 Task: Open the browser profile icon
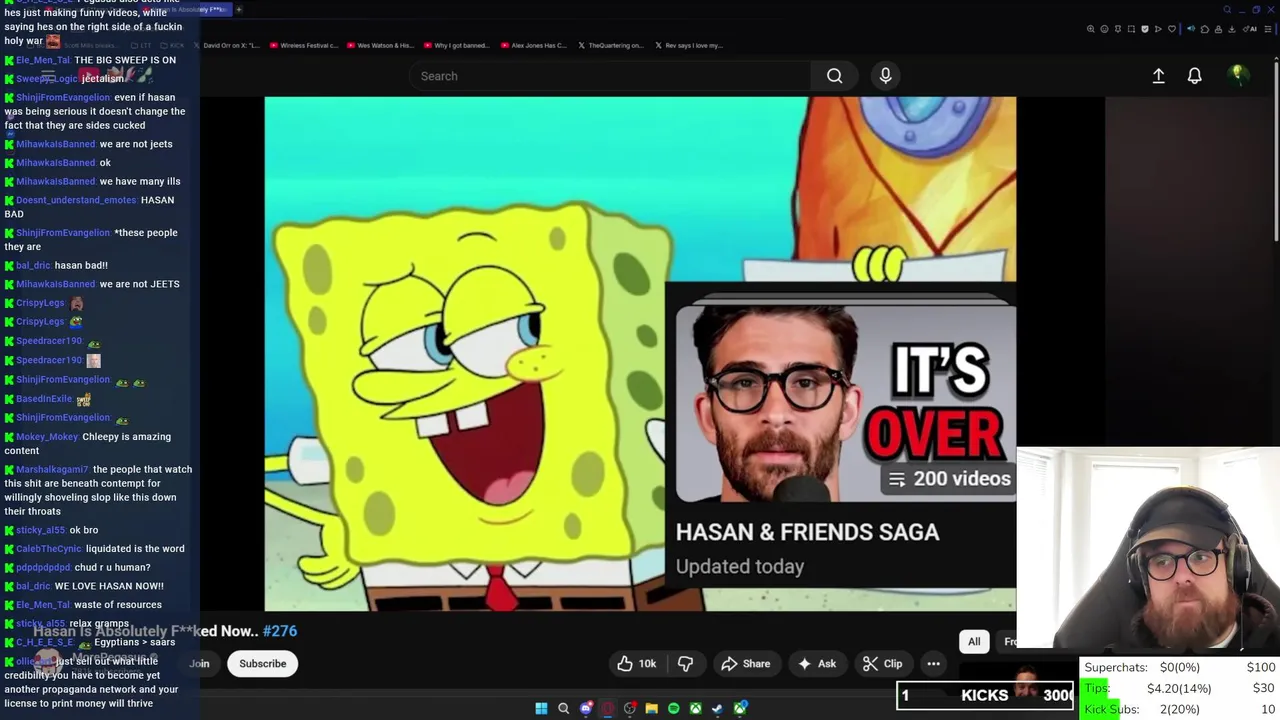click(1218, 29)
